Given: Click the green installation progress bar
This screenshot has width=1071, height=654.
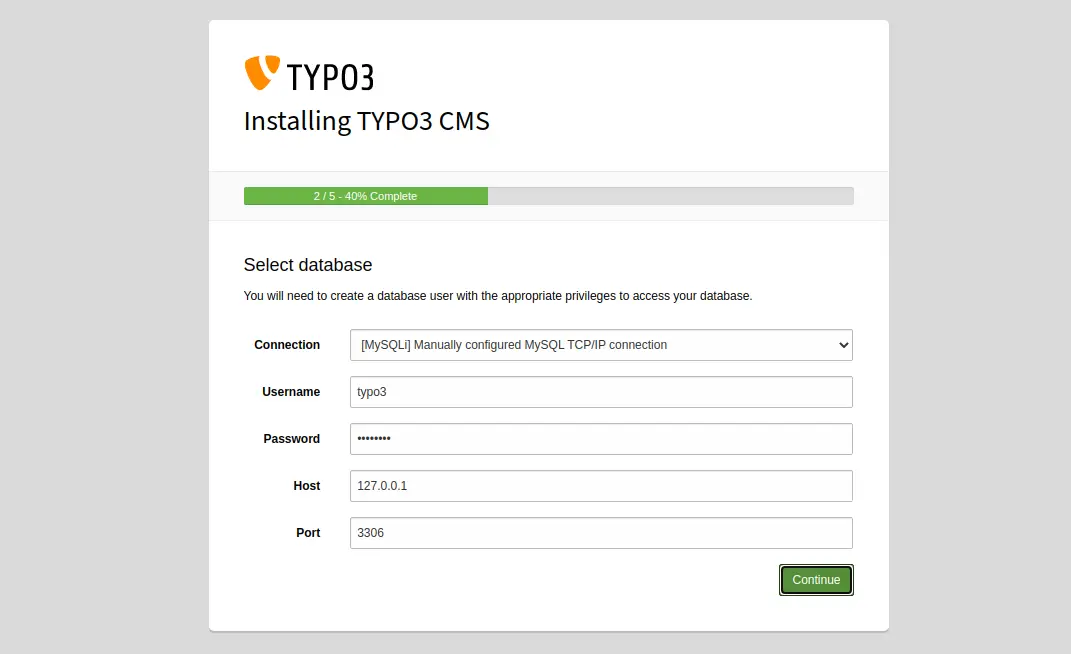Looking at the screenshot, I should 365,195.
